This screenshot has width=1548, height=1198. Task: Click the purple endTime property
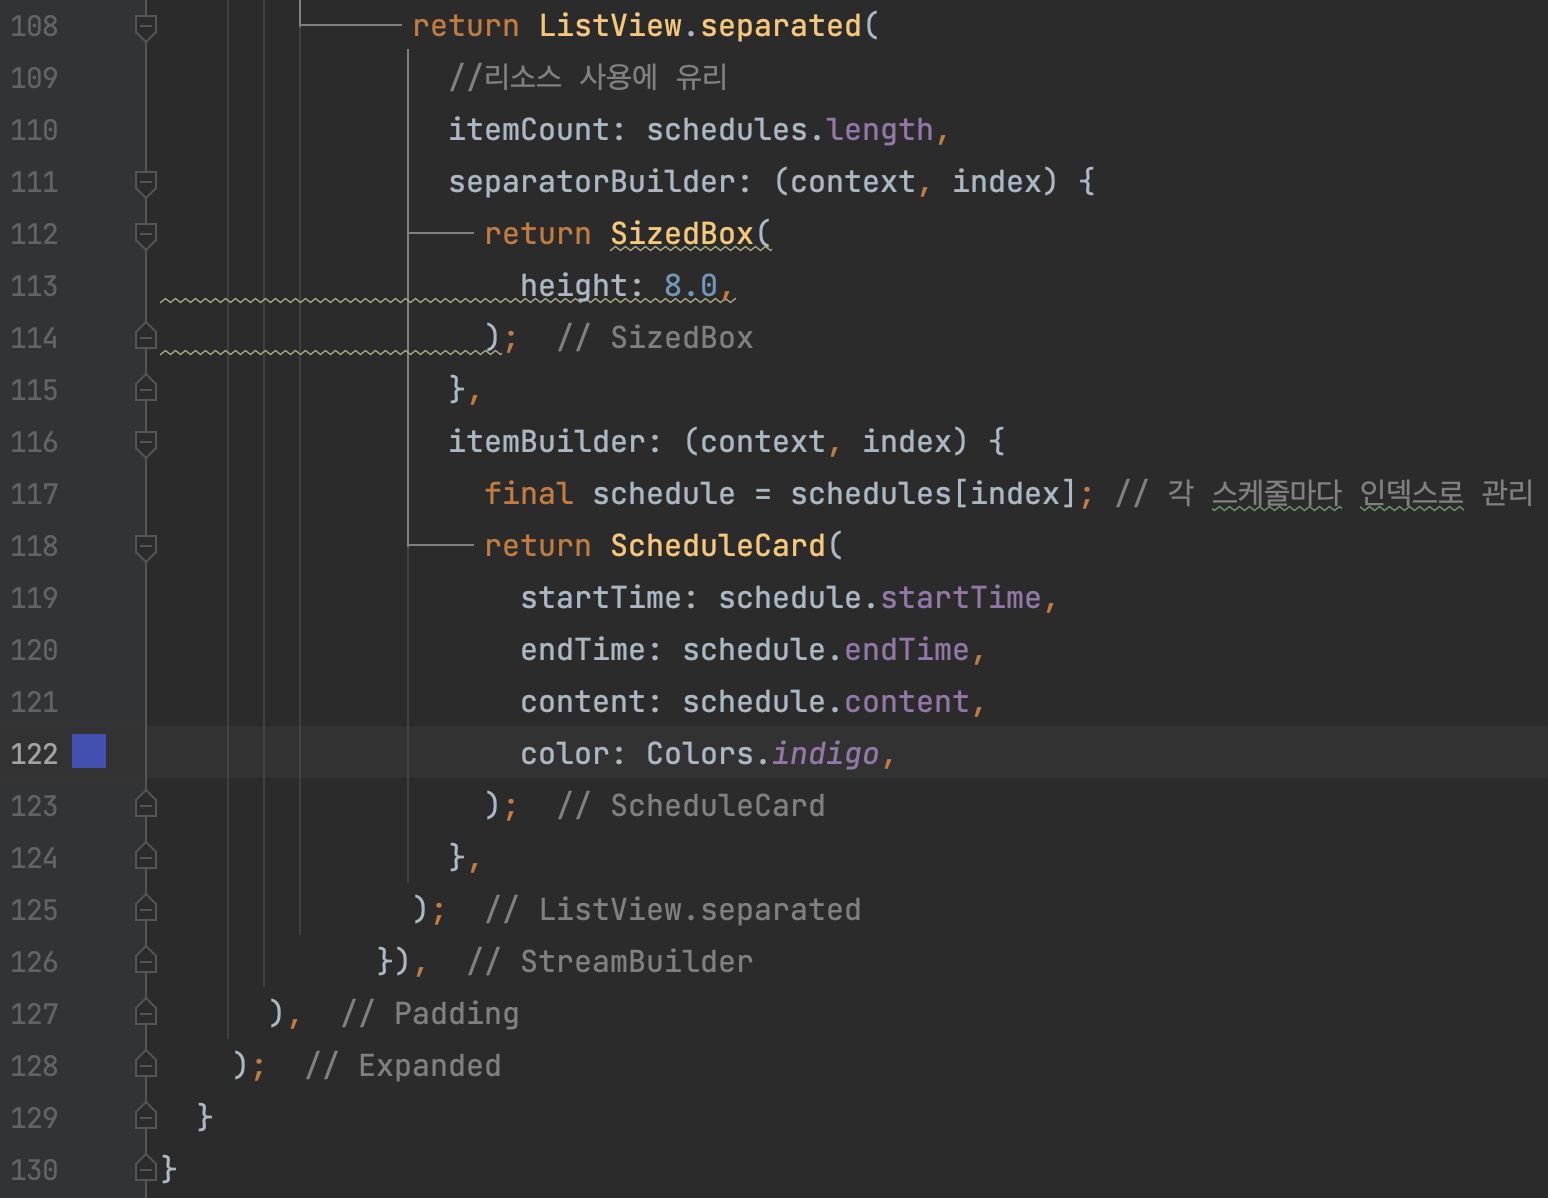tap(907, 650)
